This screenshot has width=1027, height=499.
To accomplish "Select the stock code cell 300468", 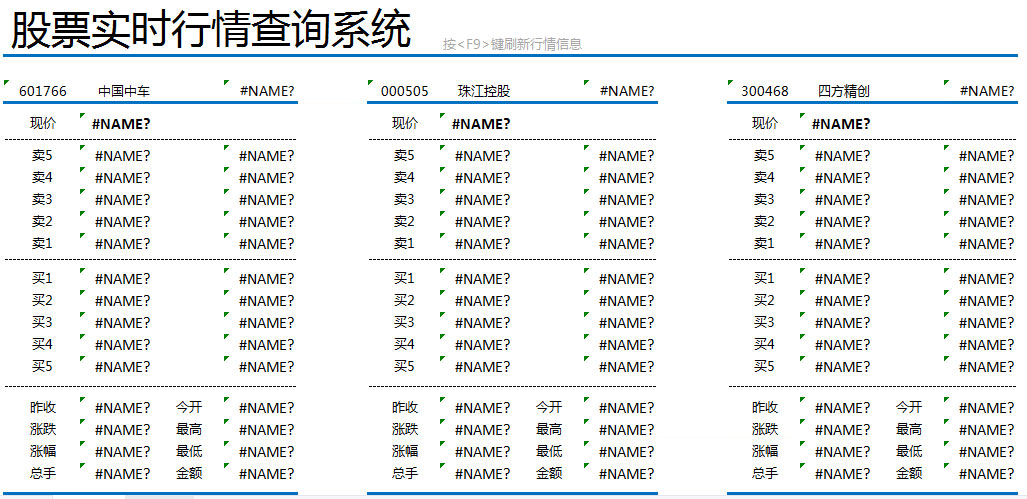I will coord(765,91).
